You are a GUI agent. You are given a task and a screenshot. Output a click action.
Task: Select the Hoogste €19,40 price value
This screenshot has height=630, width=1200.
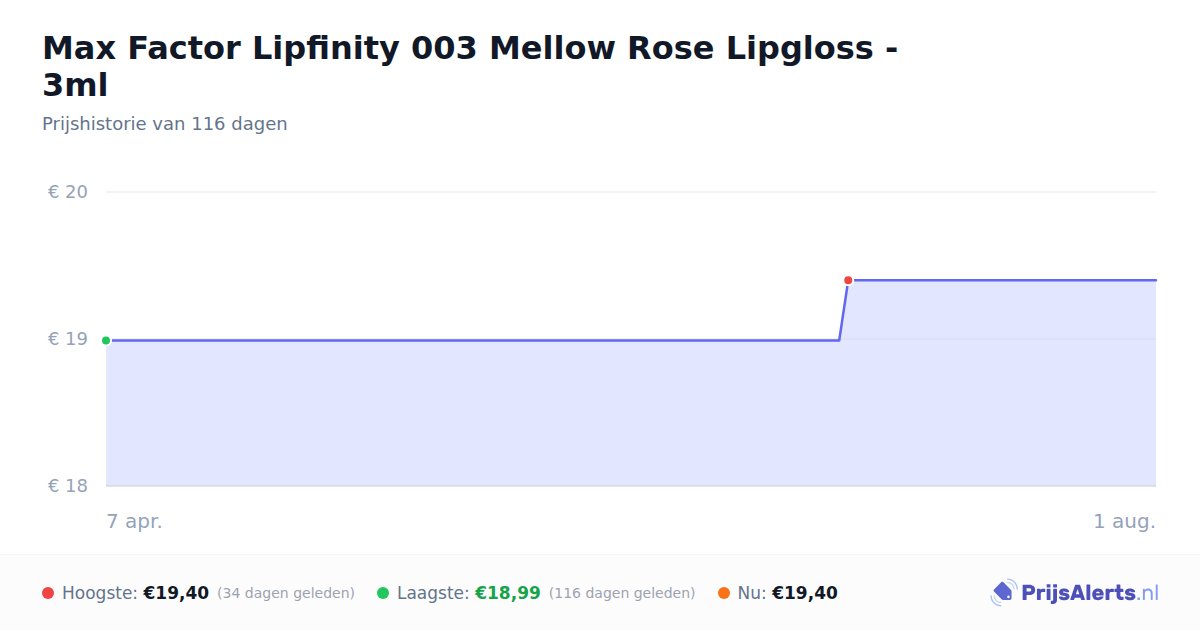176,593
